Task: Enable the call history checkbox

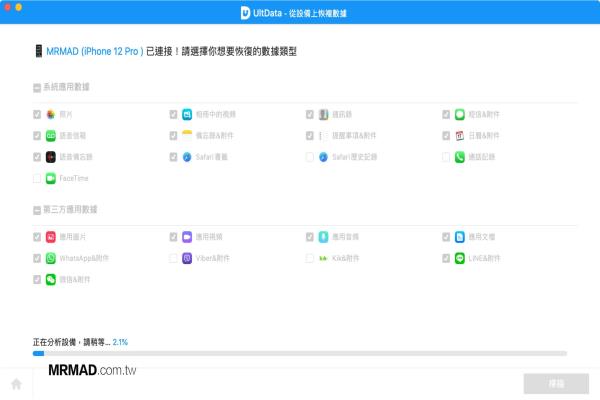Action: 446,157
